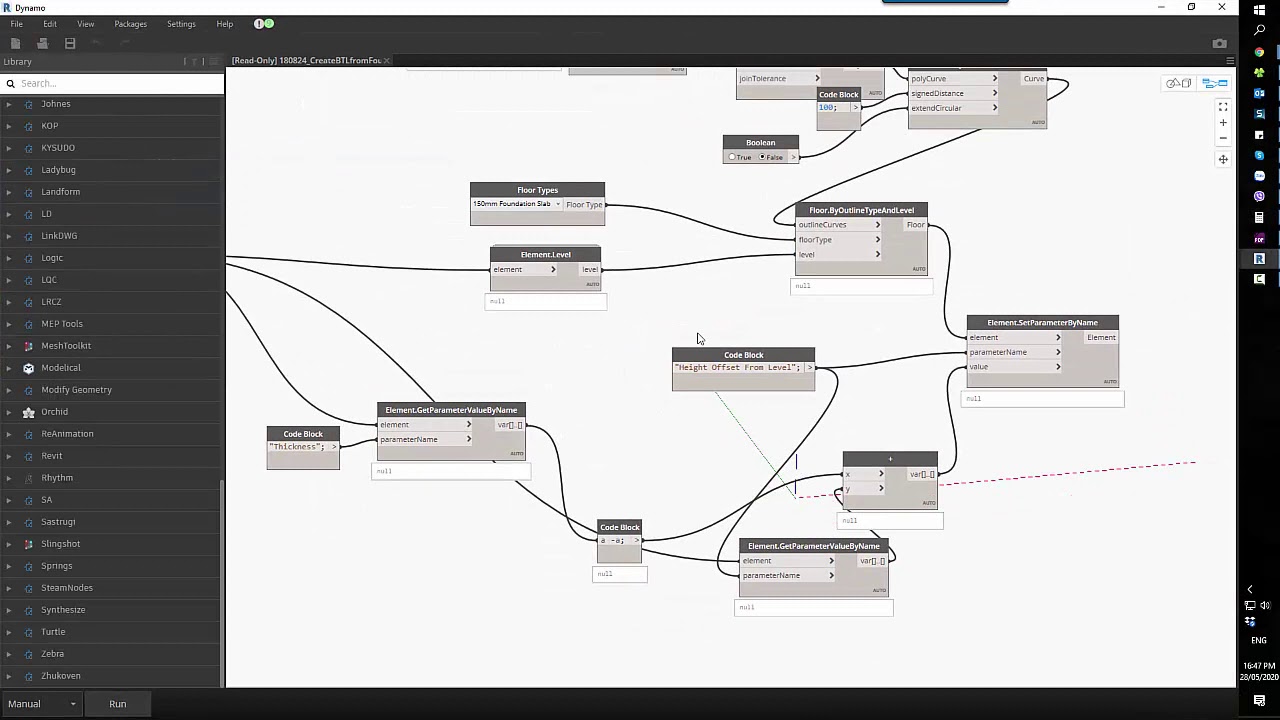1280x720 pixels.
Task: Zoom out on the canvas
Action: [x=1223, y=138]
